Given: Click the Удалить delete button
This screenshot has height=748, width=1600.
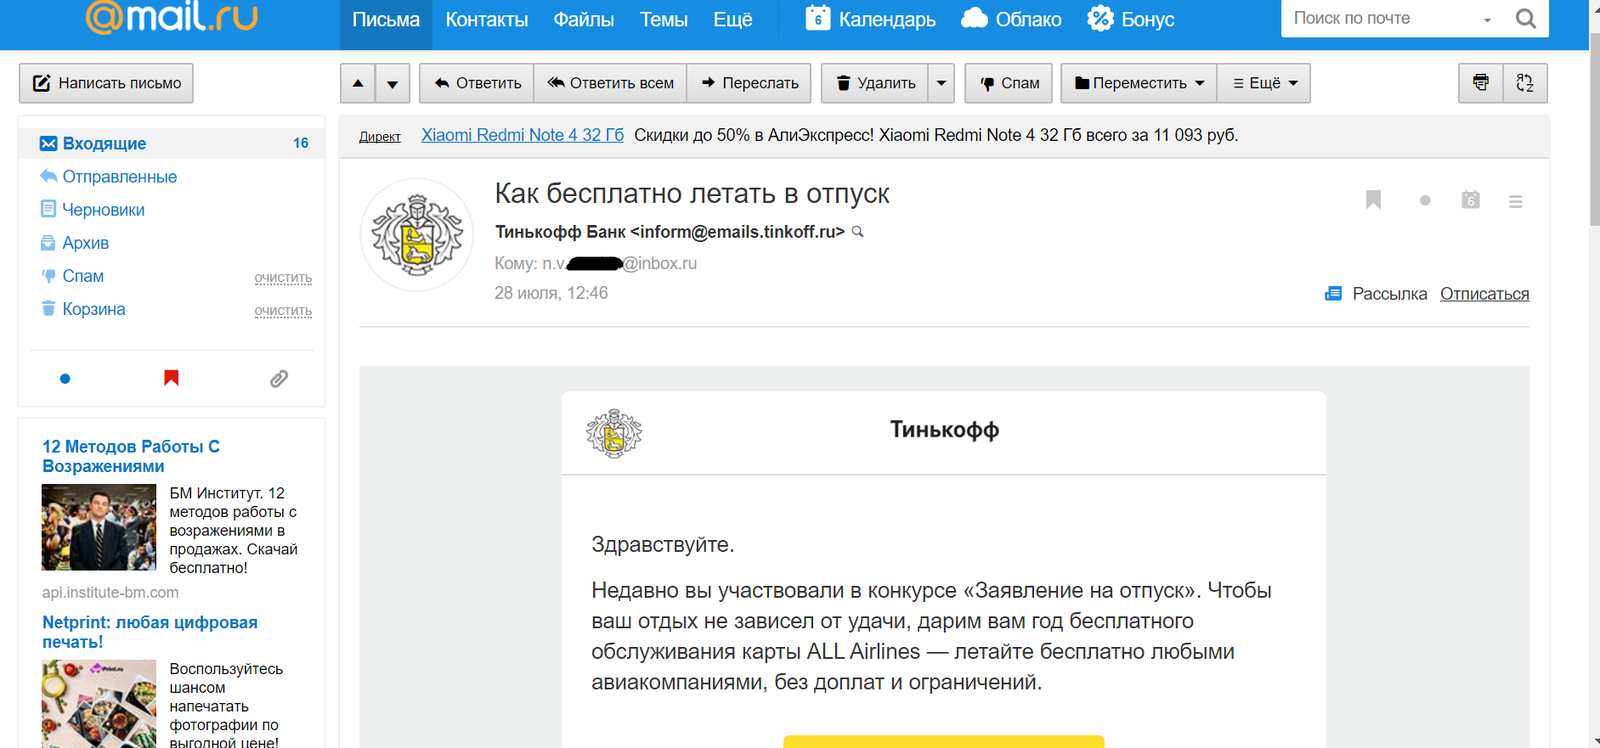Looking at the screenshot, I should click(x=875, y=83).
